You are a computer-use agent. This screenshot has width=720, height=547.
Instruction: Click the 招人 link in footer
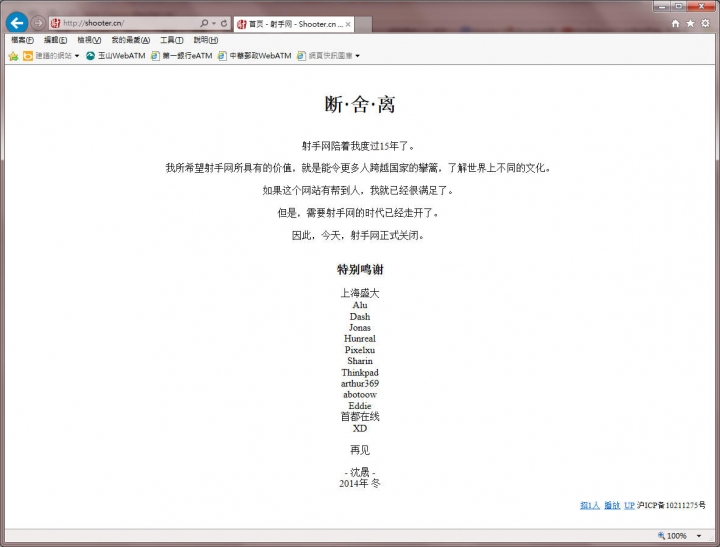pos(590,505)
